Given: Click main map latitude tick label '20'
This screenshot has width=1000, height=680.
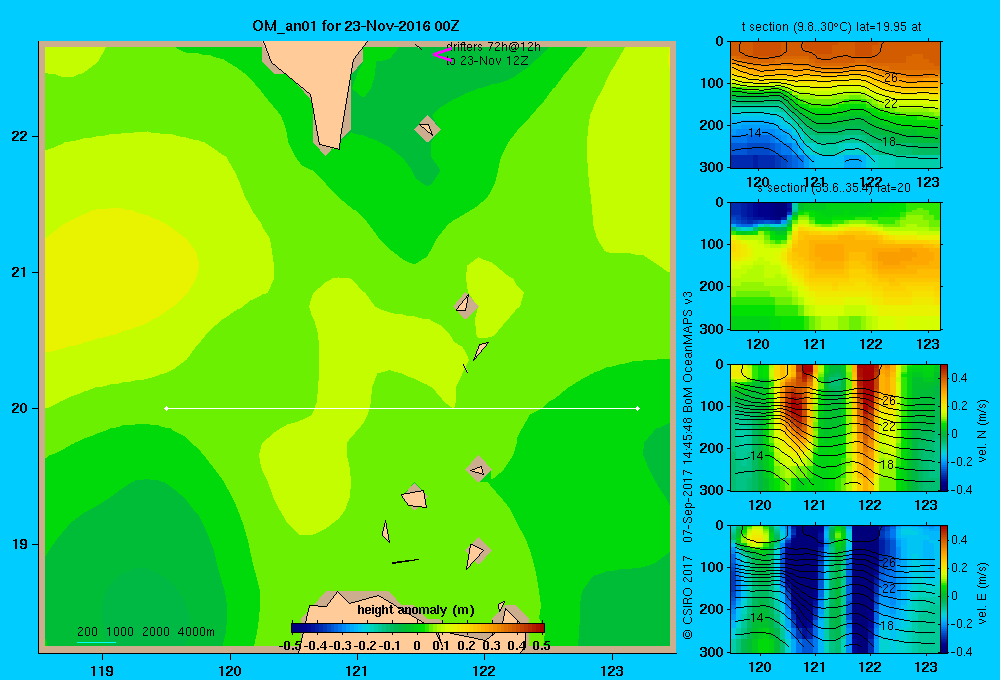Looking at the screenshot, I should pos(20,408).
